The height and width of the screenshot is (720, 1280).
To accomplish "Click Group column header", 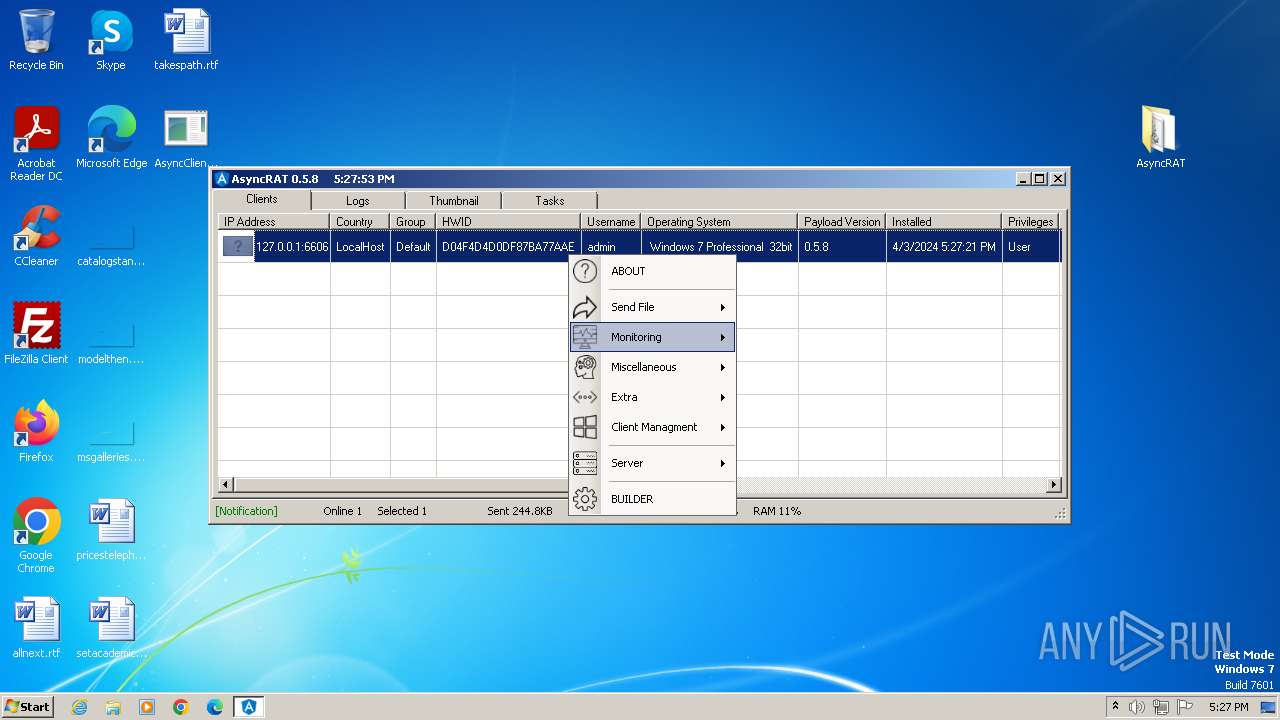I will coord(413,221).
